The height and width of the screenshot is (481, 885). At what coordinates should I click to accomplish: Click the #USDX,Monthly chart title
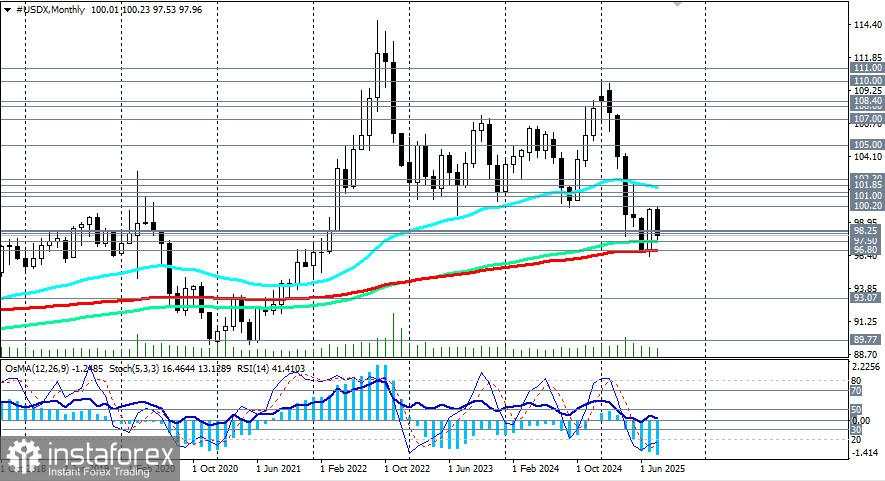50,10
